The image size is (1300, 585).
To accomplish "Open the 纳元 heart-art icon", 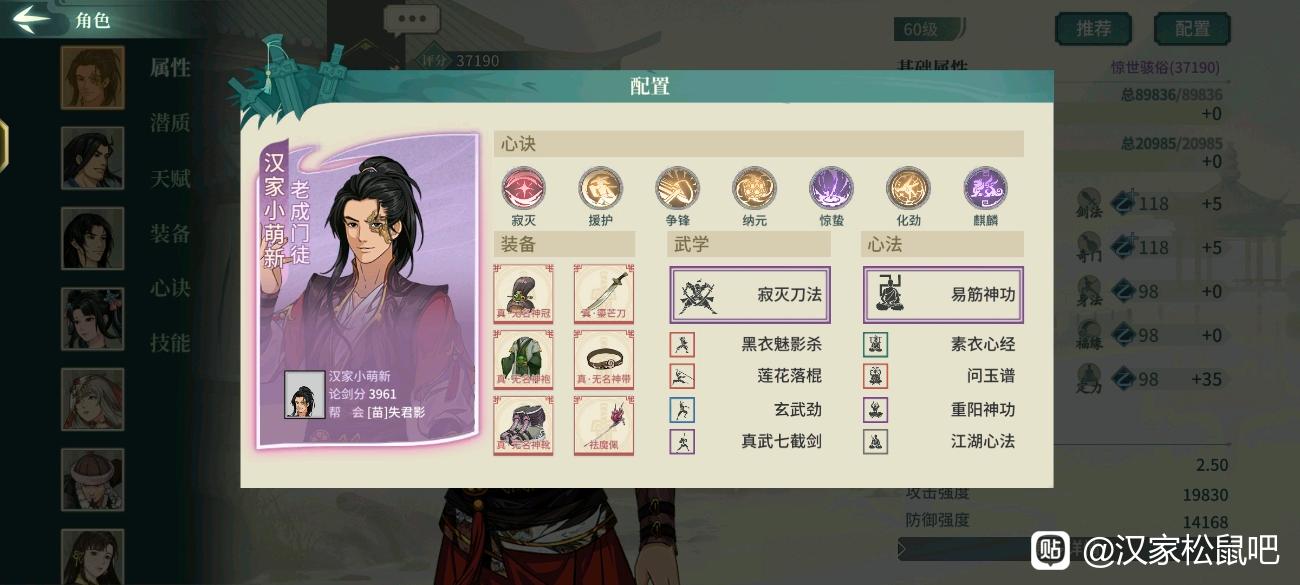I will [x=754, y=188].
